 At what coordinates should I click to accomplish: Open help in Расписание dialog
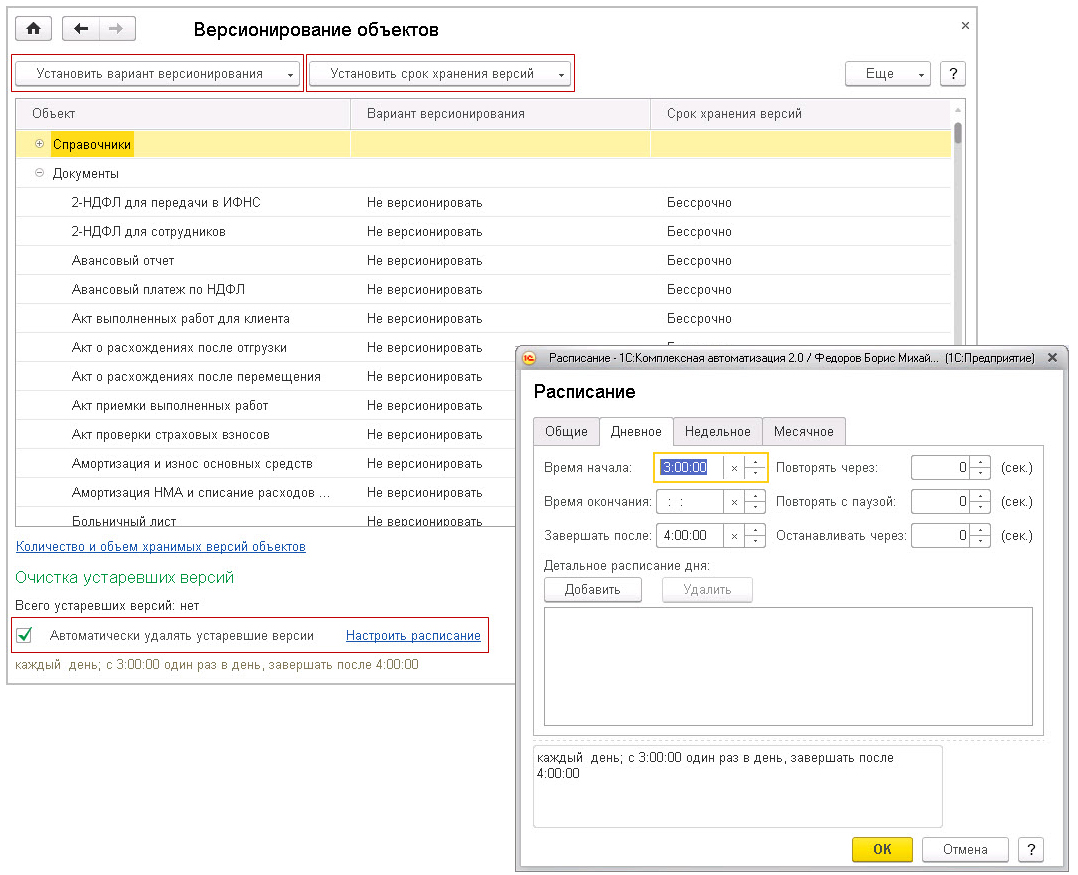click(1031, 849)
